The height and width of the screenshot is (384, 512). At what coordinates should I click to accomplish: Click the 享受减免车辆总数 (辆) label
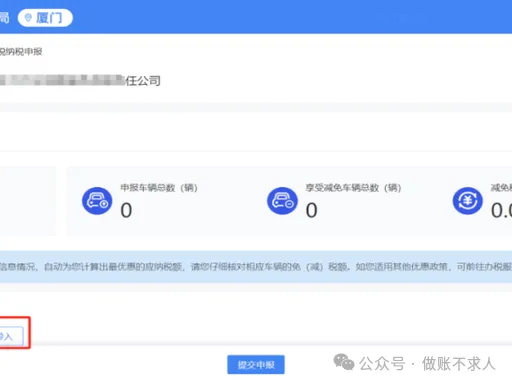click(353, 188)
